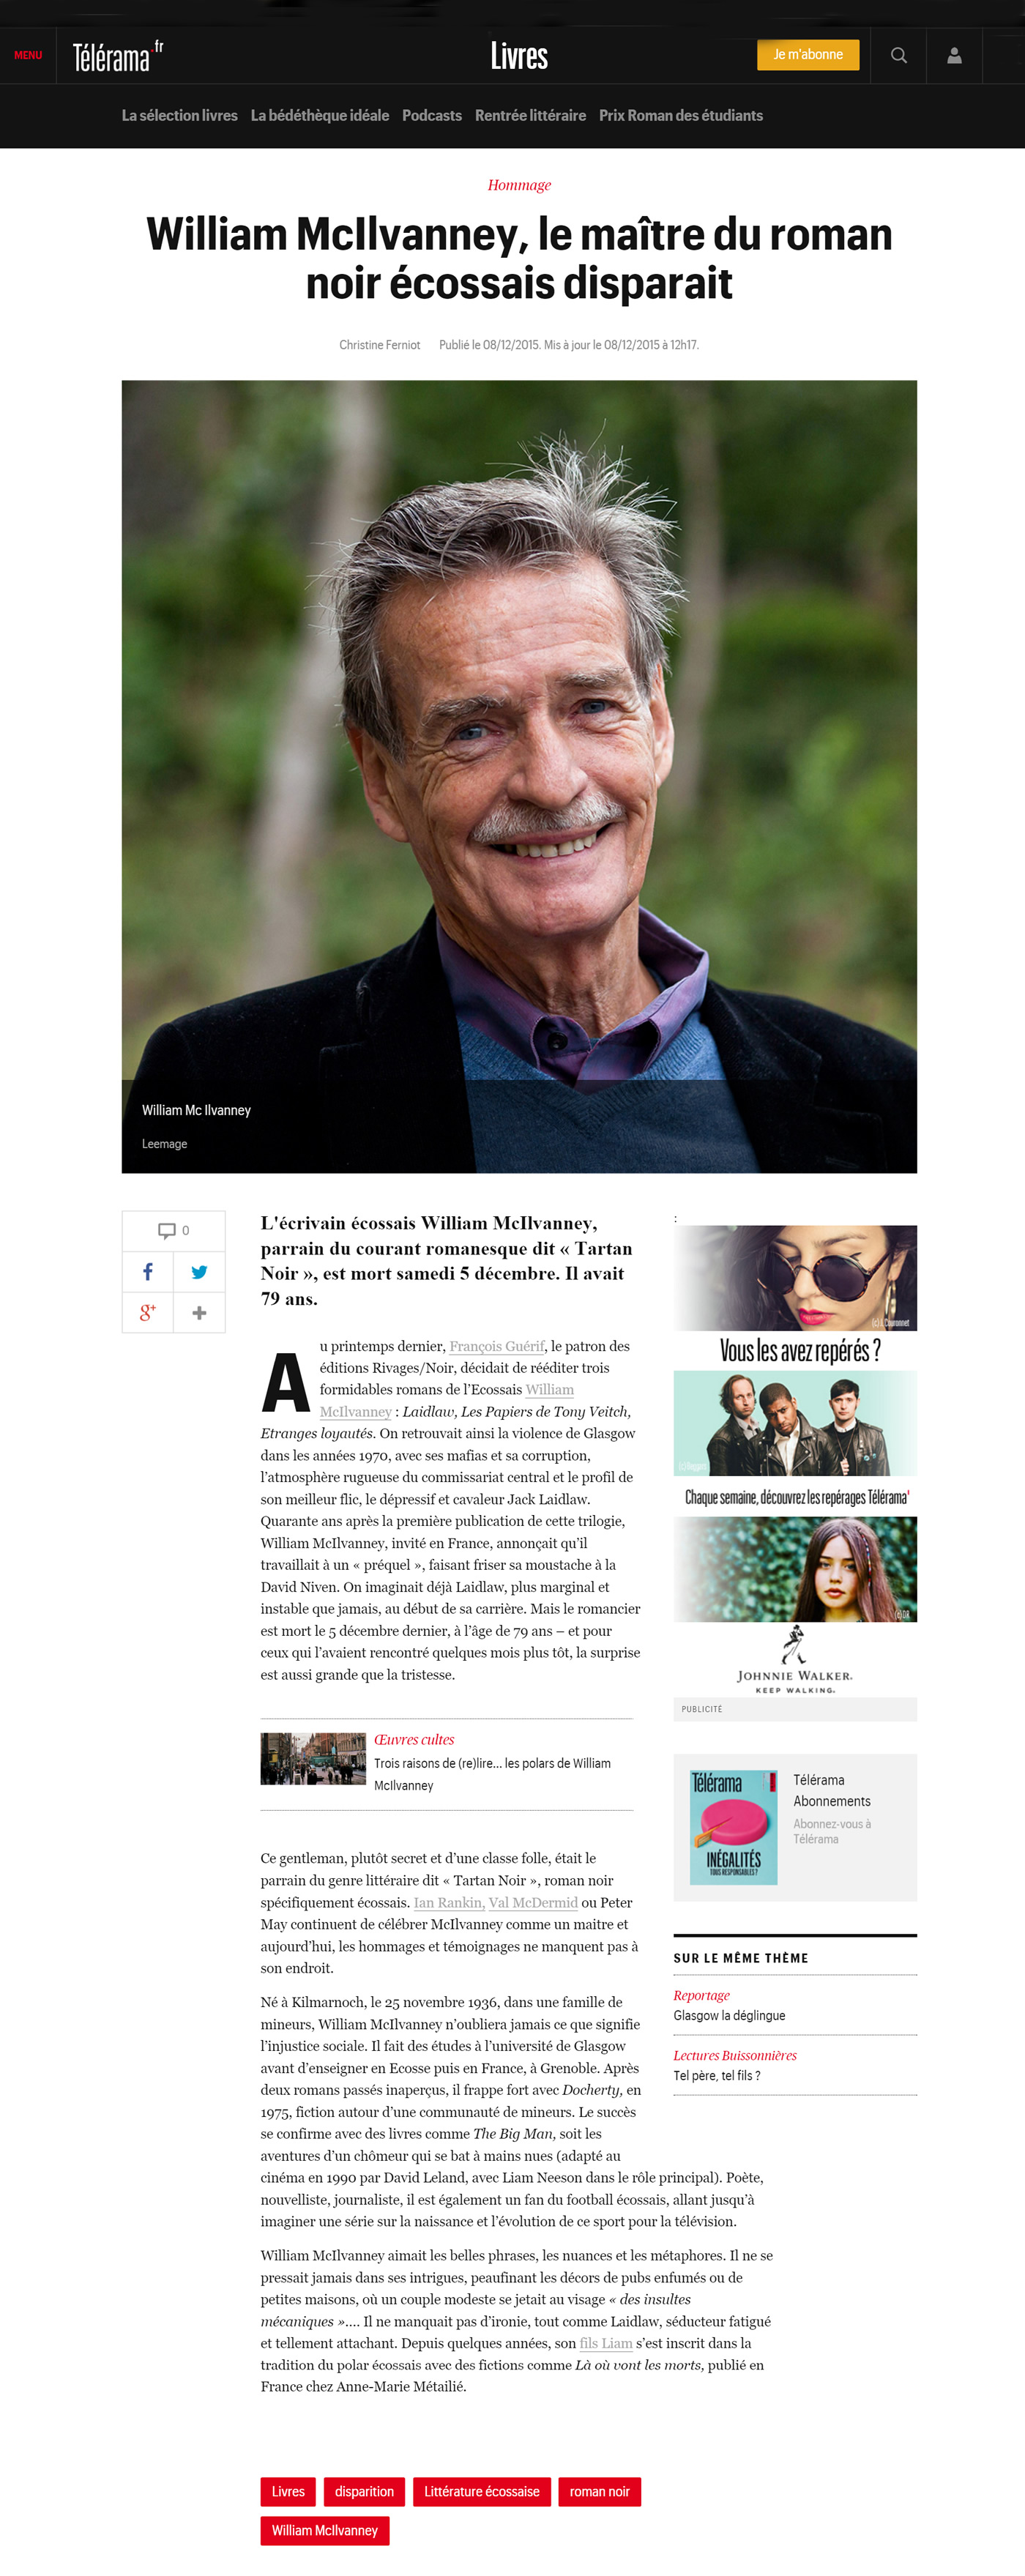1025x2576 pixels.
Task: Open Rentrée littéraire section
Action: tap(530, 115)
